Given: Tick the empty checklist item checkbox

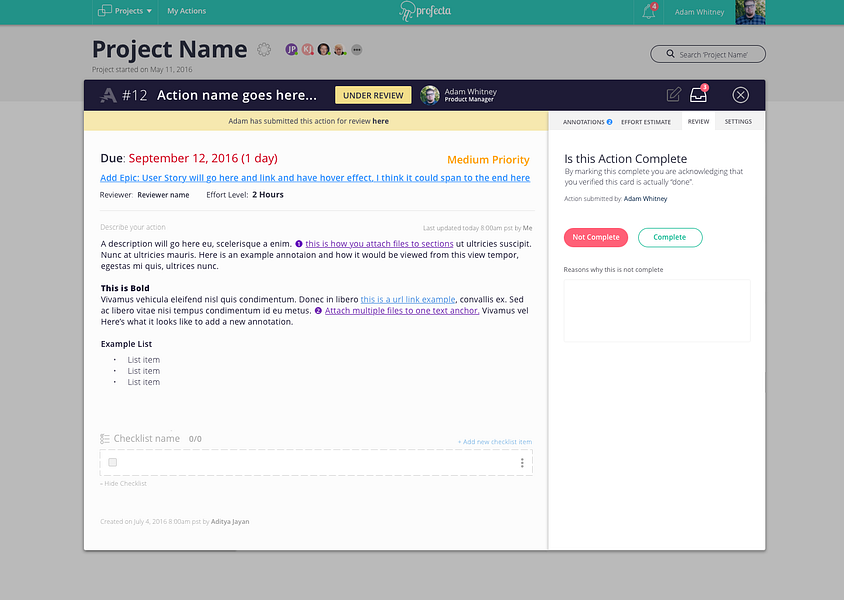Looking at the screenshot, I should tap(112, 462).
